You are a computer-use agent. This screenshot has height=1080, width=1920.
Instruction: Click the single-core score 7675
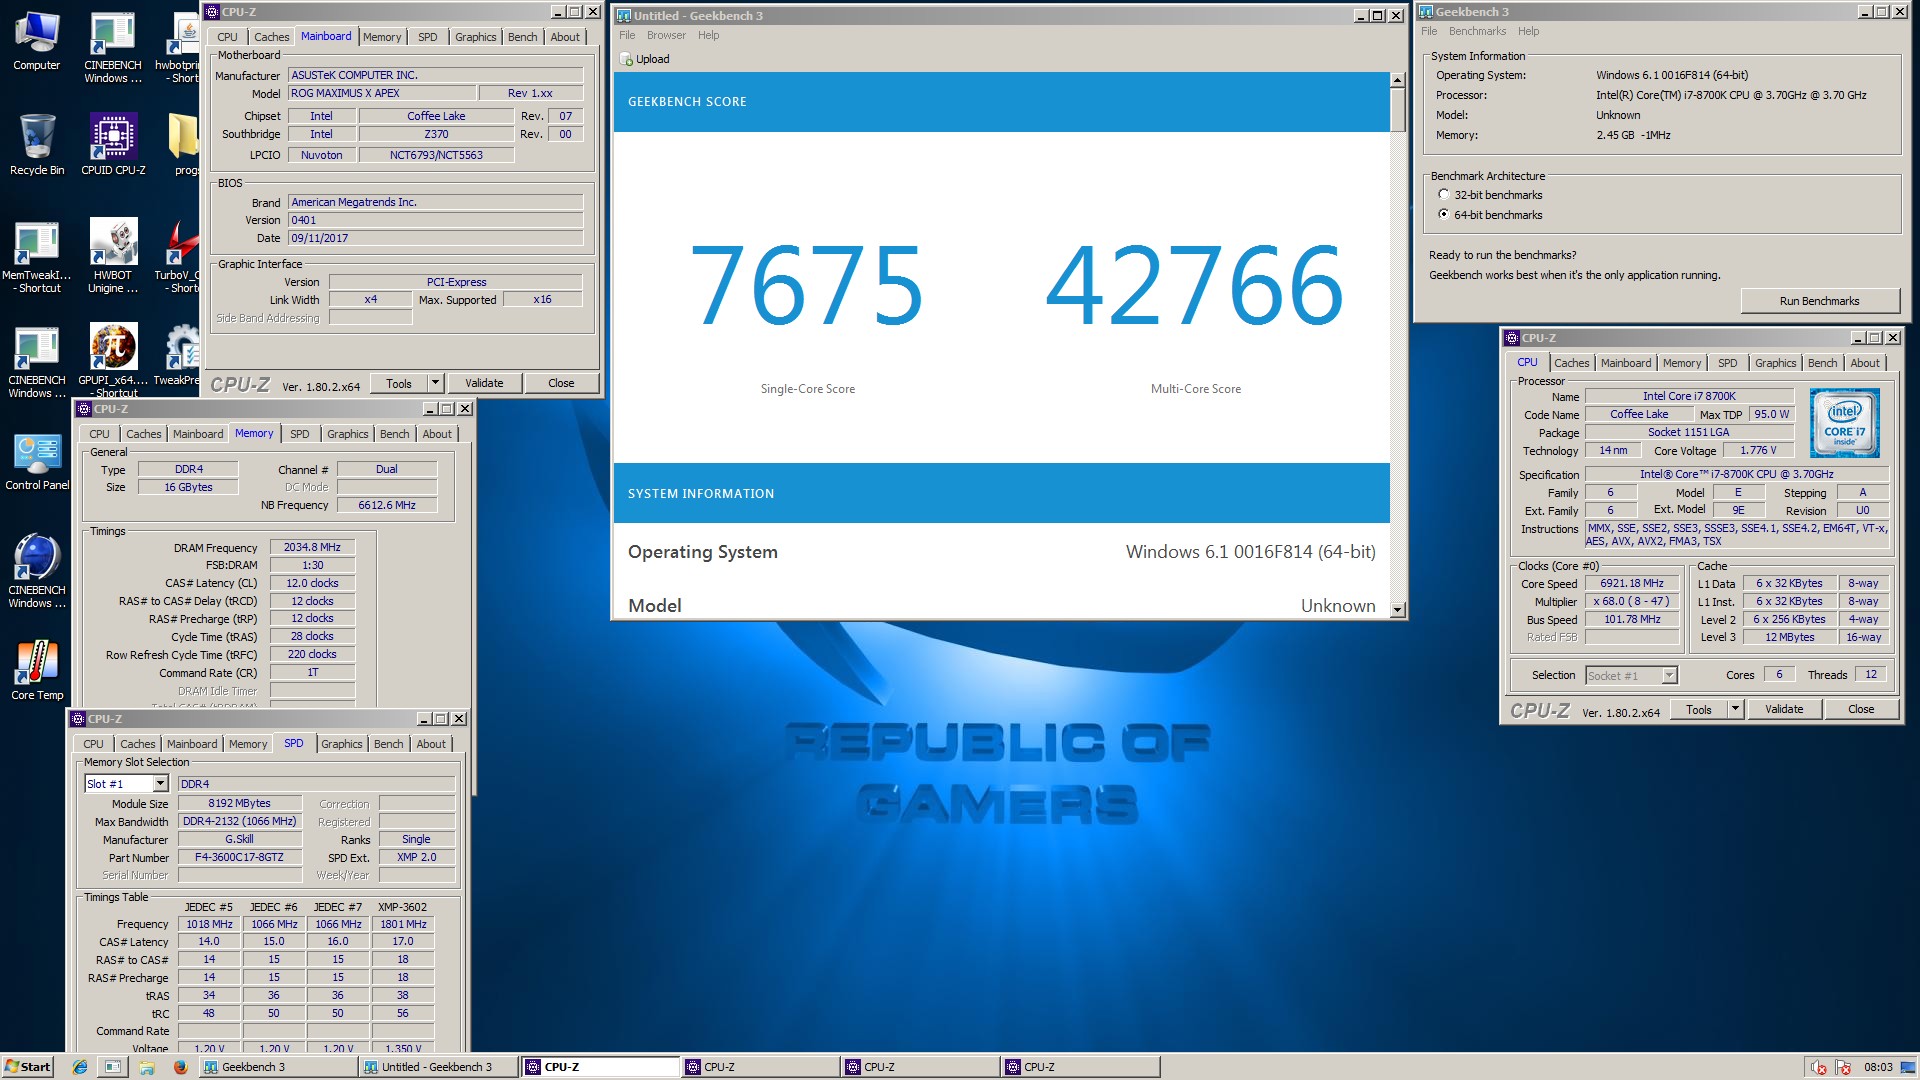coord(807,287)
